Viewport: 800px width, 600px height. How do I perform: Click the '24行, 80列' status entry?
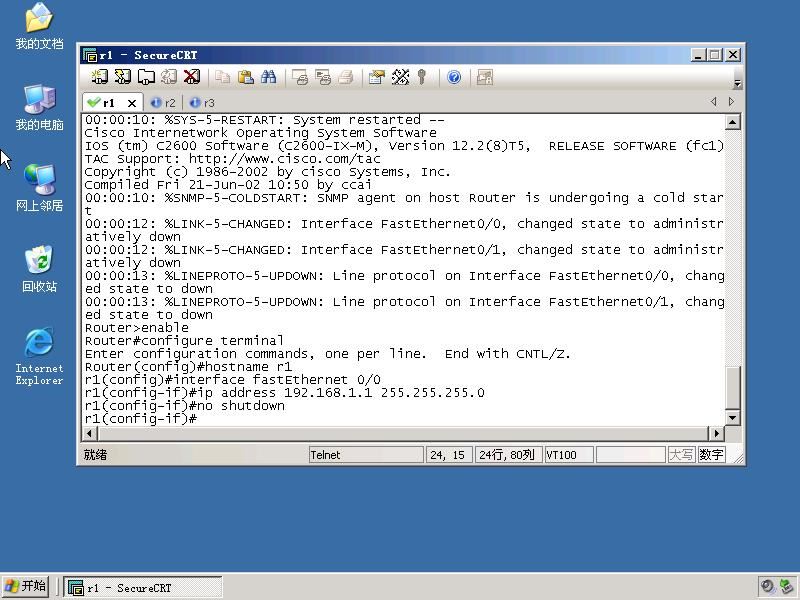pyautogui.click(x=507, y=455)
